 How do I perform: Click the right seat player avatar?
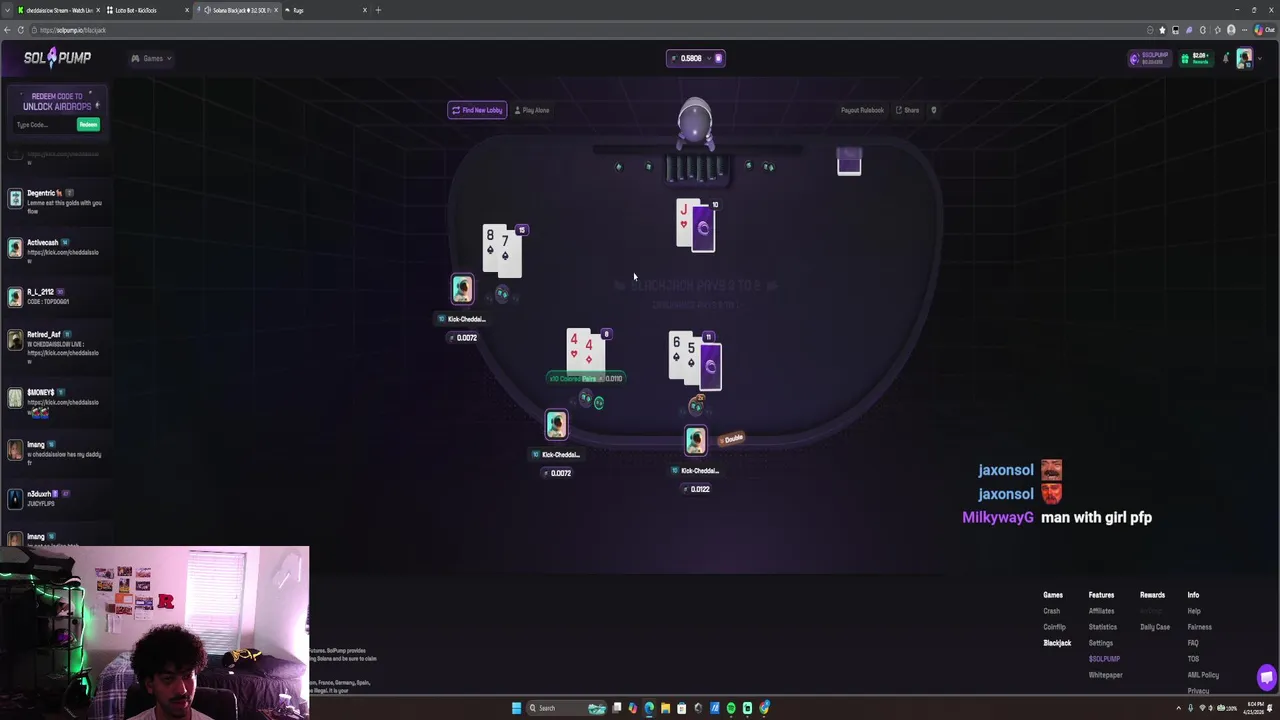click(x=695, y=440)
